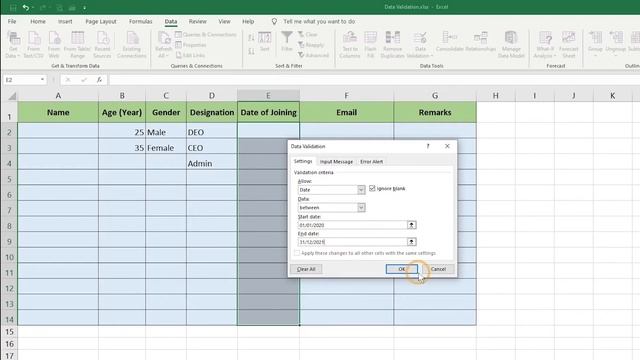
Task: Switch to the Formulas ribbon tab
Action: [140, 21]
